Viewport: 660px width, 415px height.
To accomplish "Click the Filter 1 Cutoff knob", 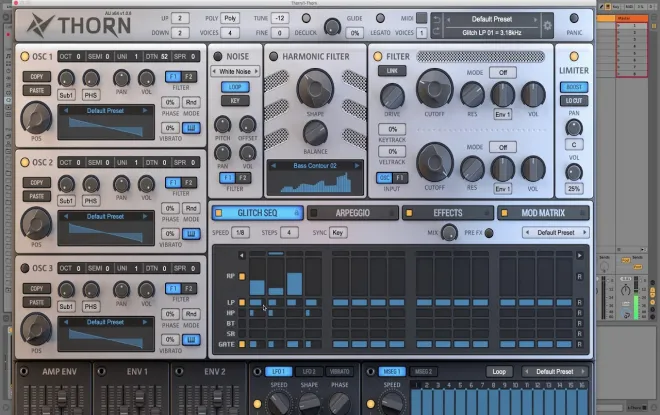I will pyautogui.click(x=434, y=89).
